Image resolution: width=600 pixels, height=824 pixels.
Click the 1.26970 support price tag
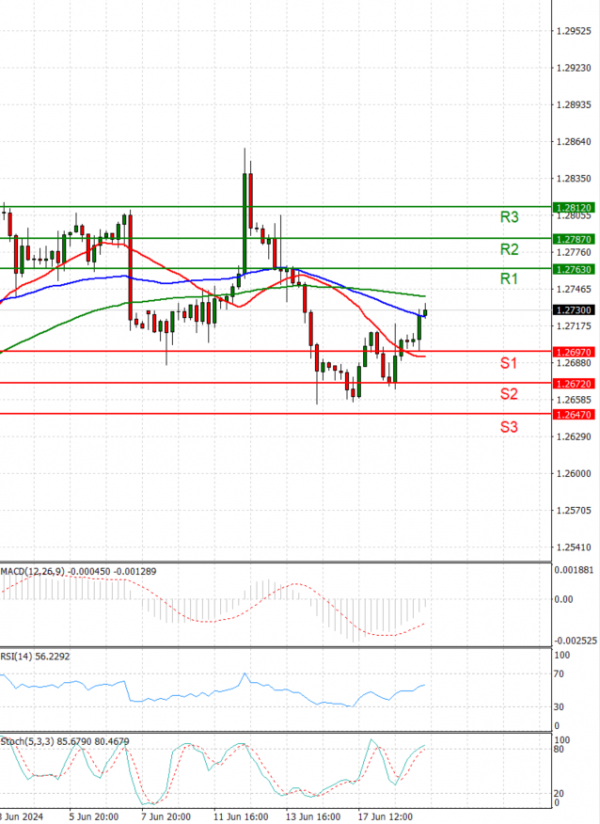(574, 352)
